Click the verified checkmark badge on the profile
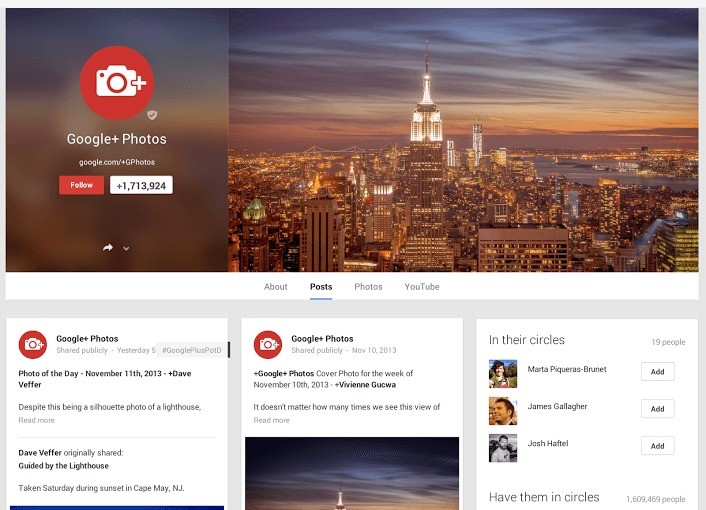 [152, 115]
